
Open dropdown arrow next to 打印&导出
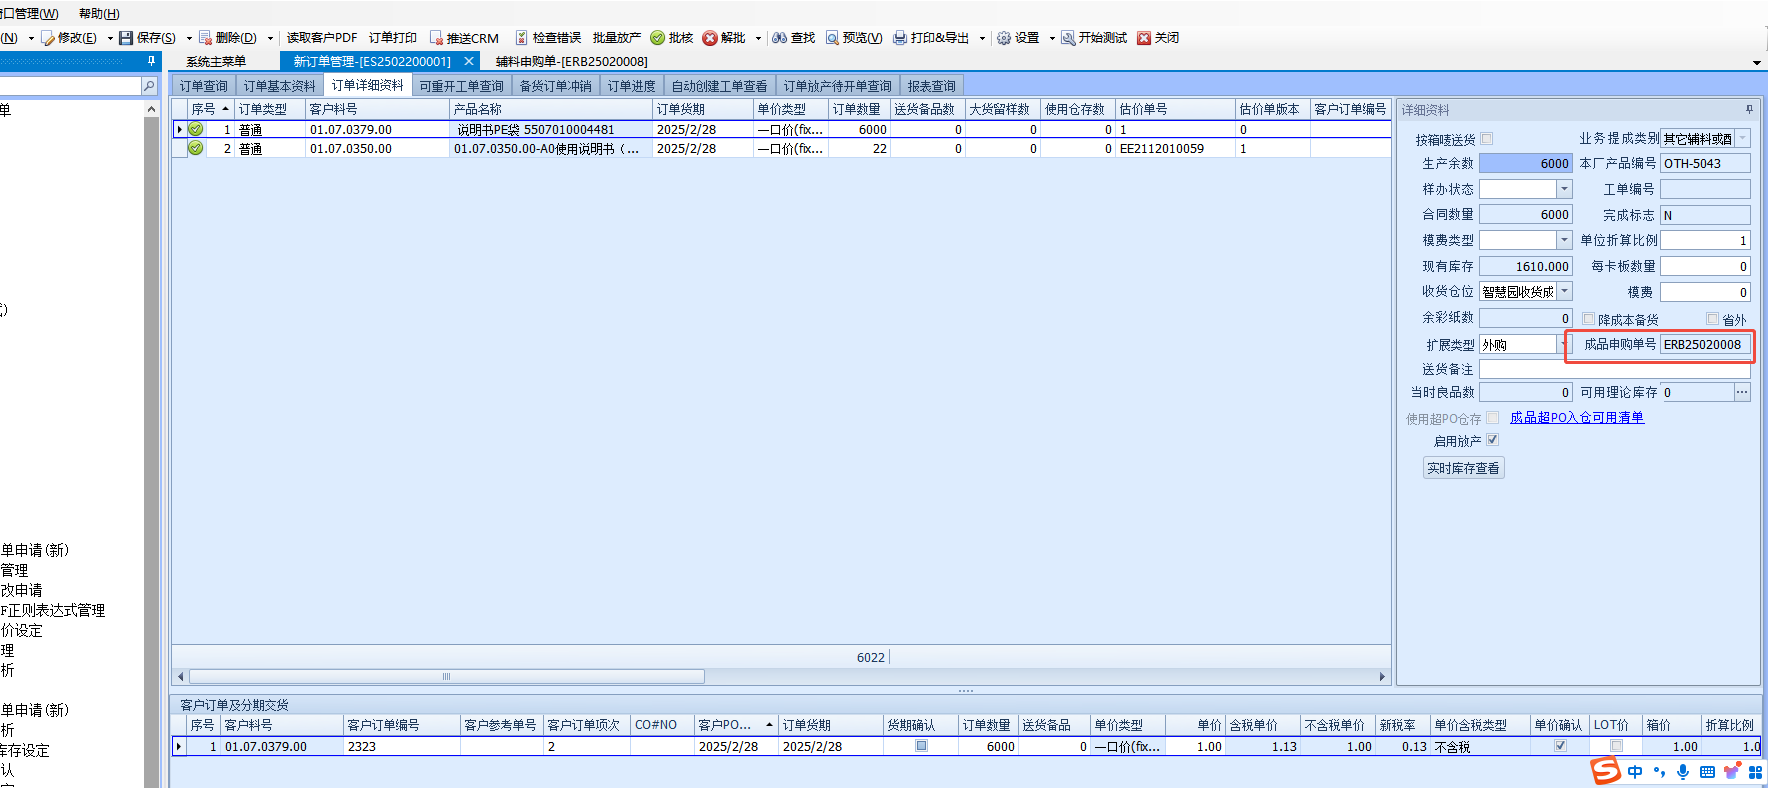(982, 38)
